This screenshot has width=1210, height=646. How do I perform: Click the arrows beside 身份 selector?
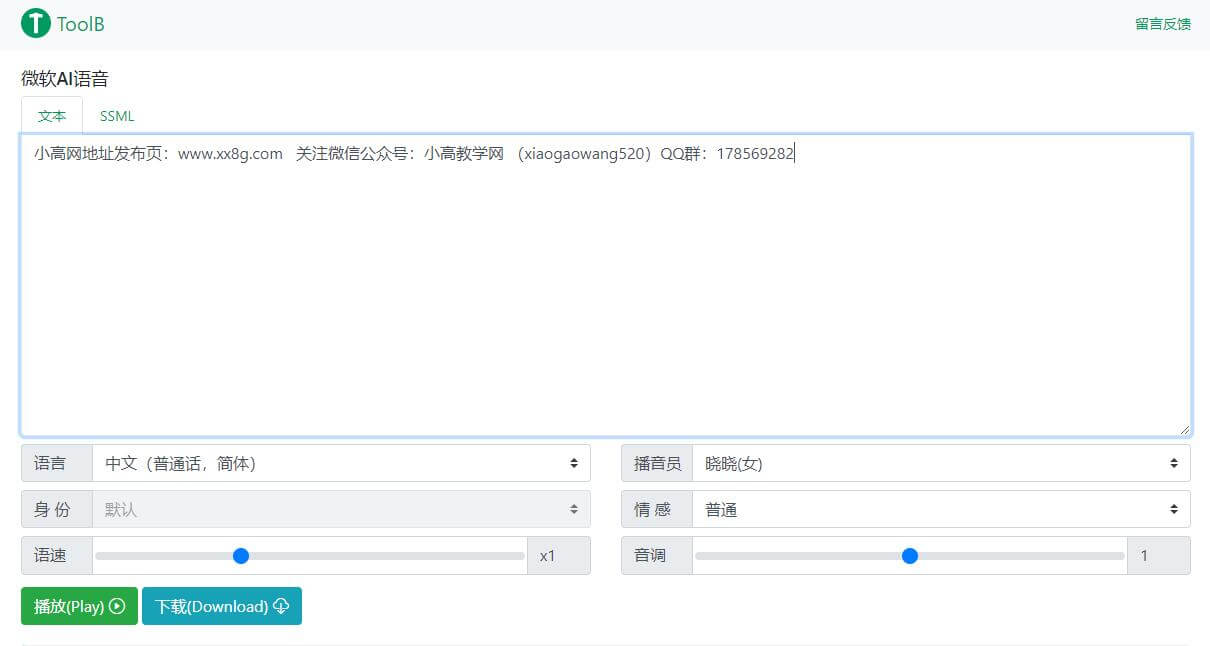(x=575, y=509)
